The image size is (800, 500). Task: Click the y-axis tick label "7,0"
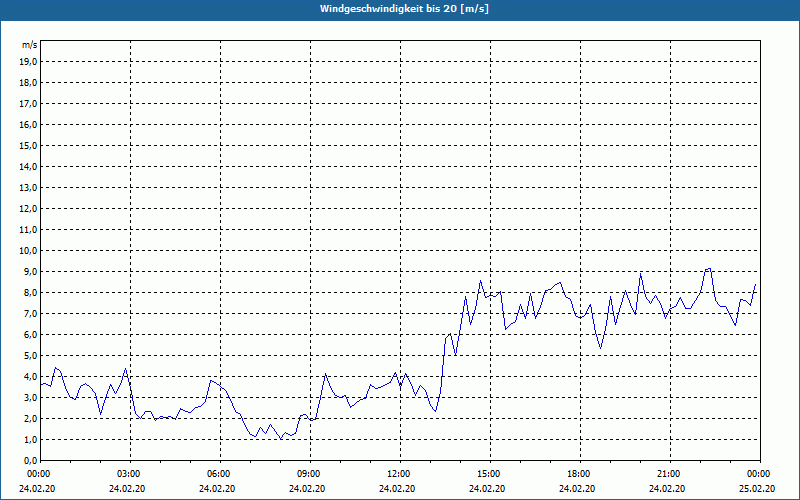tap(30, 314)
